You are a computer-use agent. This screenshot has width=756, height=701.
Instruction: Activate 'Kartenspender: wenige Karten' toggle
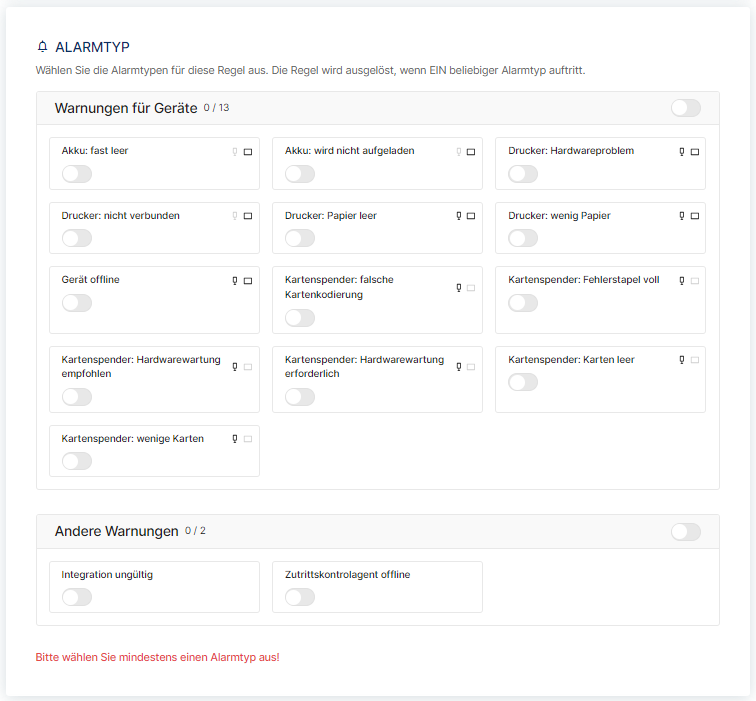click(x=77, y=461)
